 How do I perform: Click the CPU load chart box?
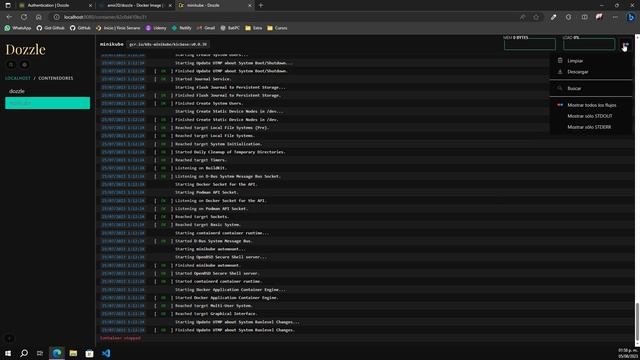coord(589,43)
